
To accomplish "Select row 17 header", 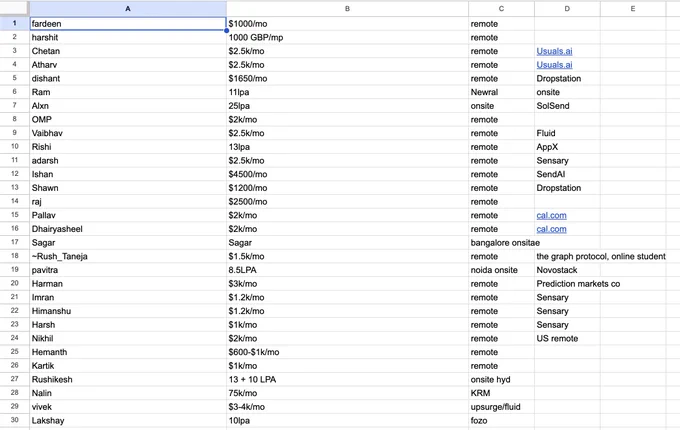I will (15, 243).
